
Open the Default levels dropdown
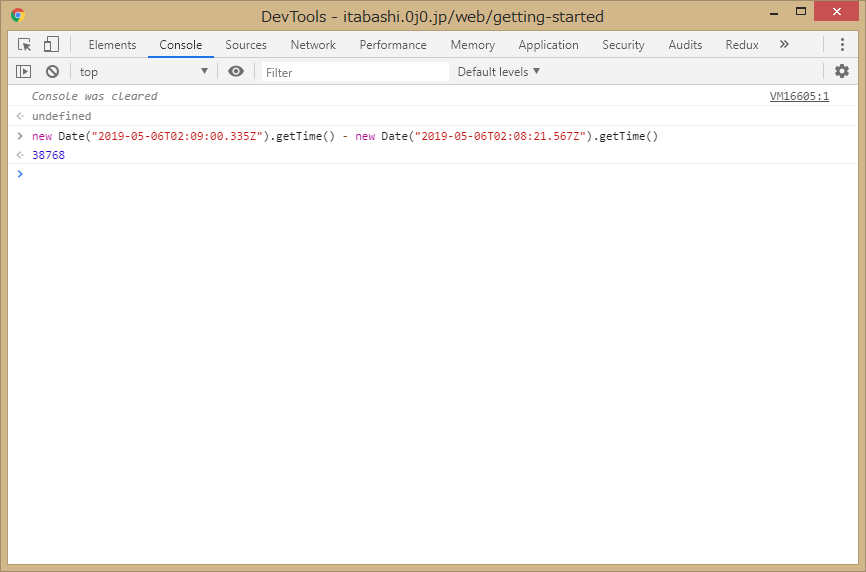point(498,71)
